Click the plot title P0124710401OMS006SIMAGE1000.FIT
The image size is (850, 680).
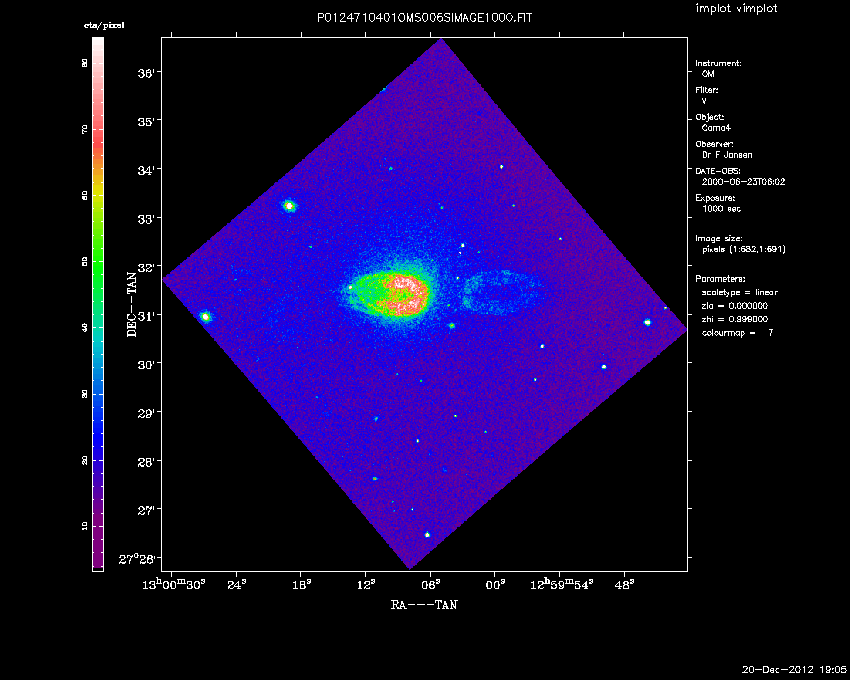pyautogui.click(x=424, y=18)
